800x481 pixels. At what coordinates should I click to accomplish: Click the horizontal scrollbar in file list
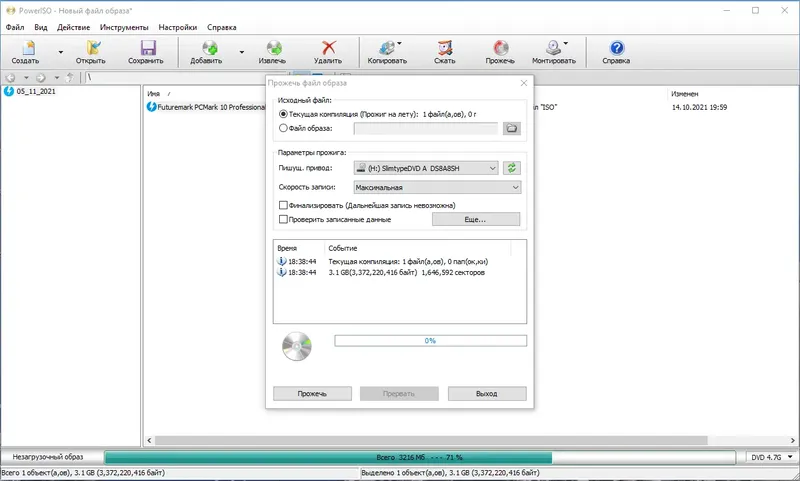click(x=431, y=440)
